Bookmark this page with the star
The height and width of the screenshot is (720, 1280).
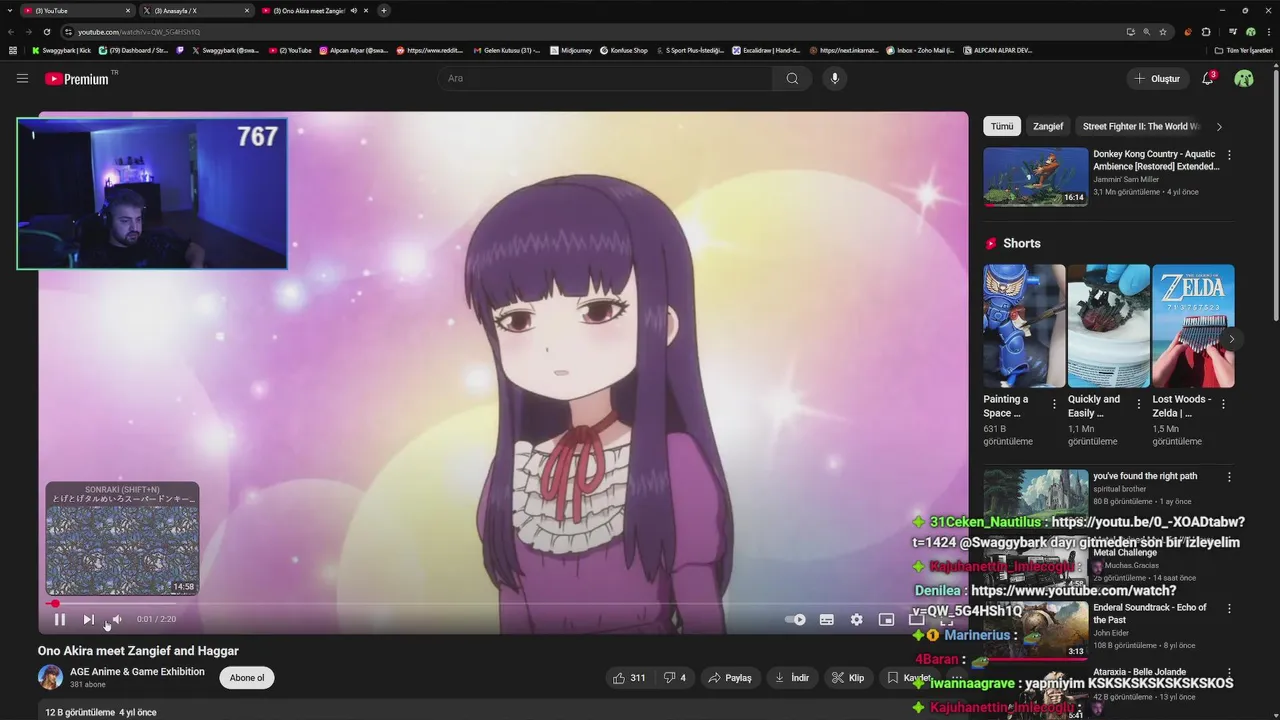pos(1163,31)
